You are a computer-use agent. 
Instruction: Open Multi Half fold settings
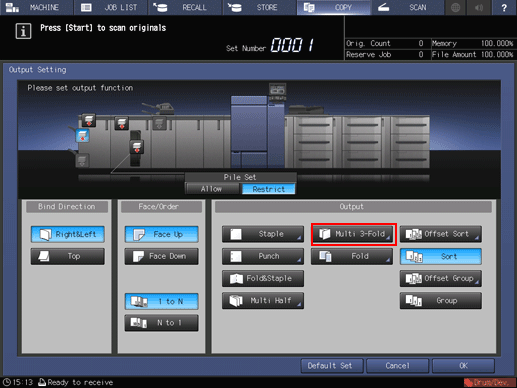tap(263, 301)
